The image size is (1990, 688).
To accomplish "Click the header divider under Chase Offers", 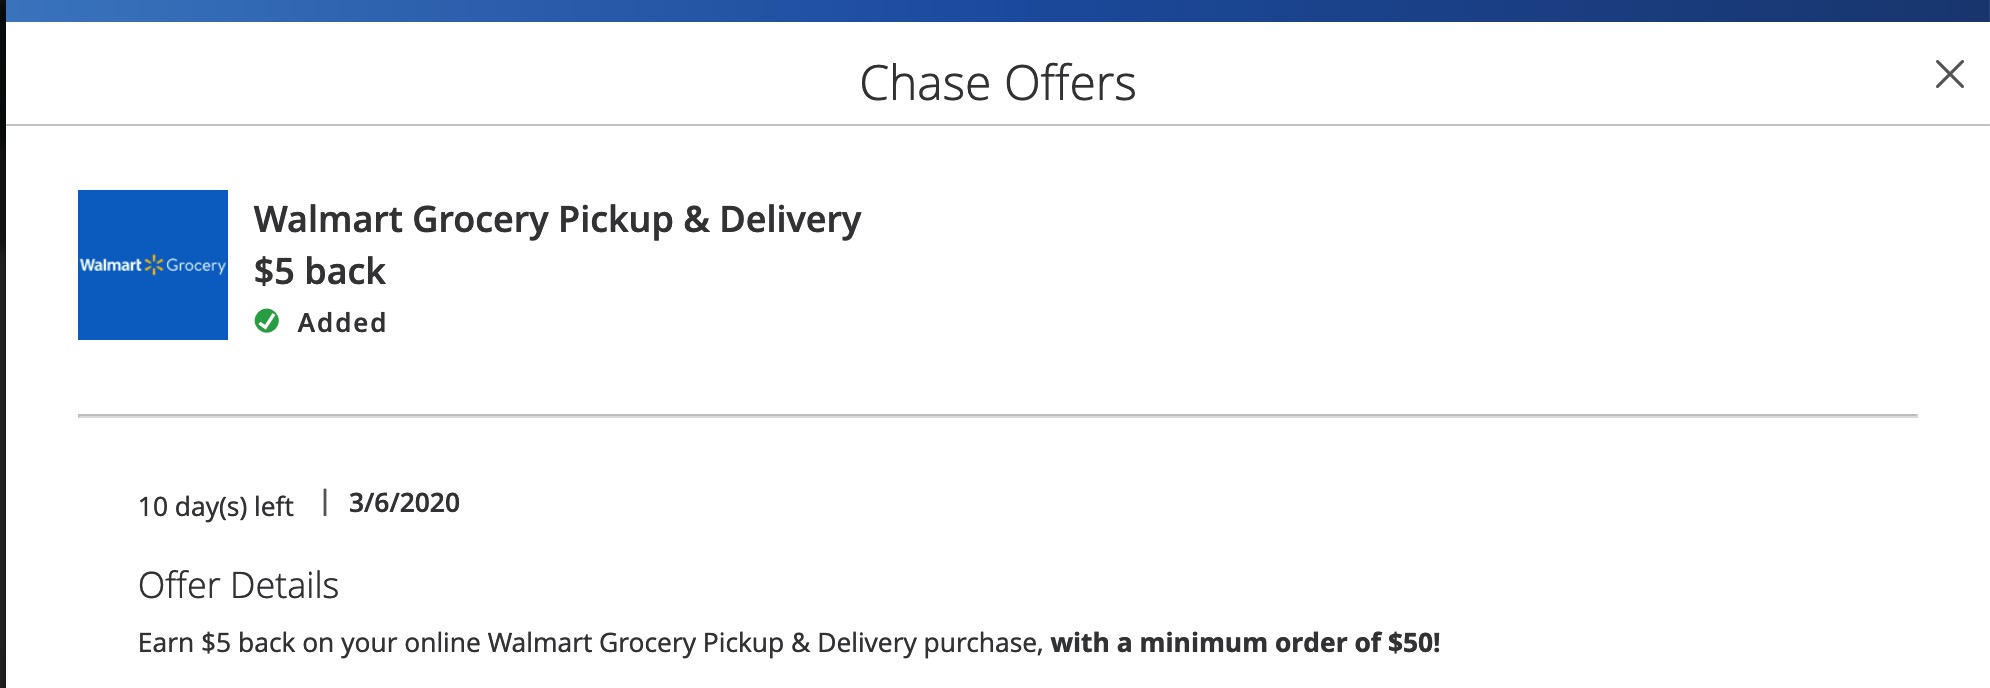I will (997, 125).
